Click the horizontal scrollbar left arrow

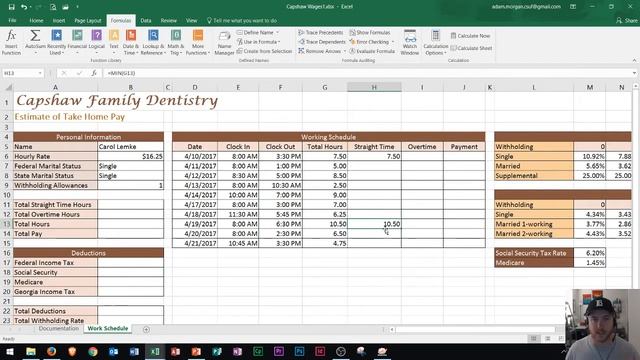tap(392, 329)
